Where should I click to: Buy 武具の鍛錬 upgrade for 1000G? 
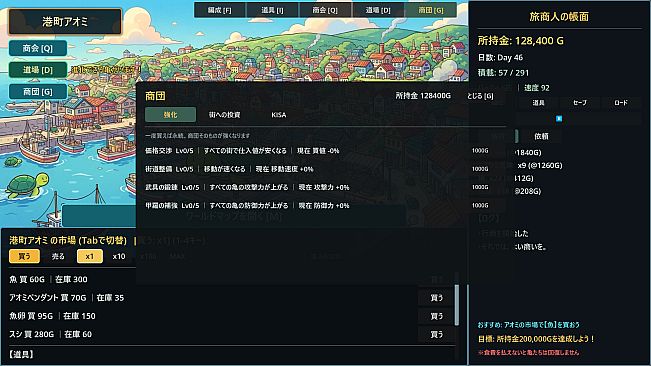click(x=480, y=187)
